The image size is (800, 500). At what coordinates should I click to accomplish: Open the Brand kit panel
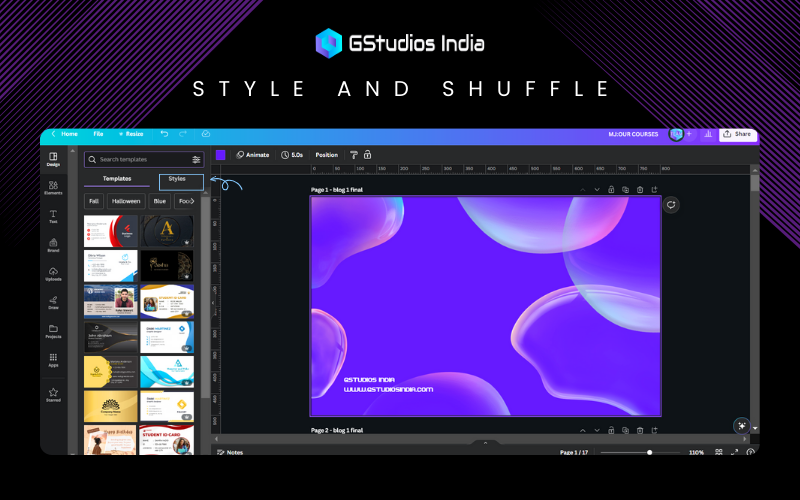pos(53,244)
